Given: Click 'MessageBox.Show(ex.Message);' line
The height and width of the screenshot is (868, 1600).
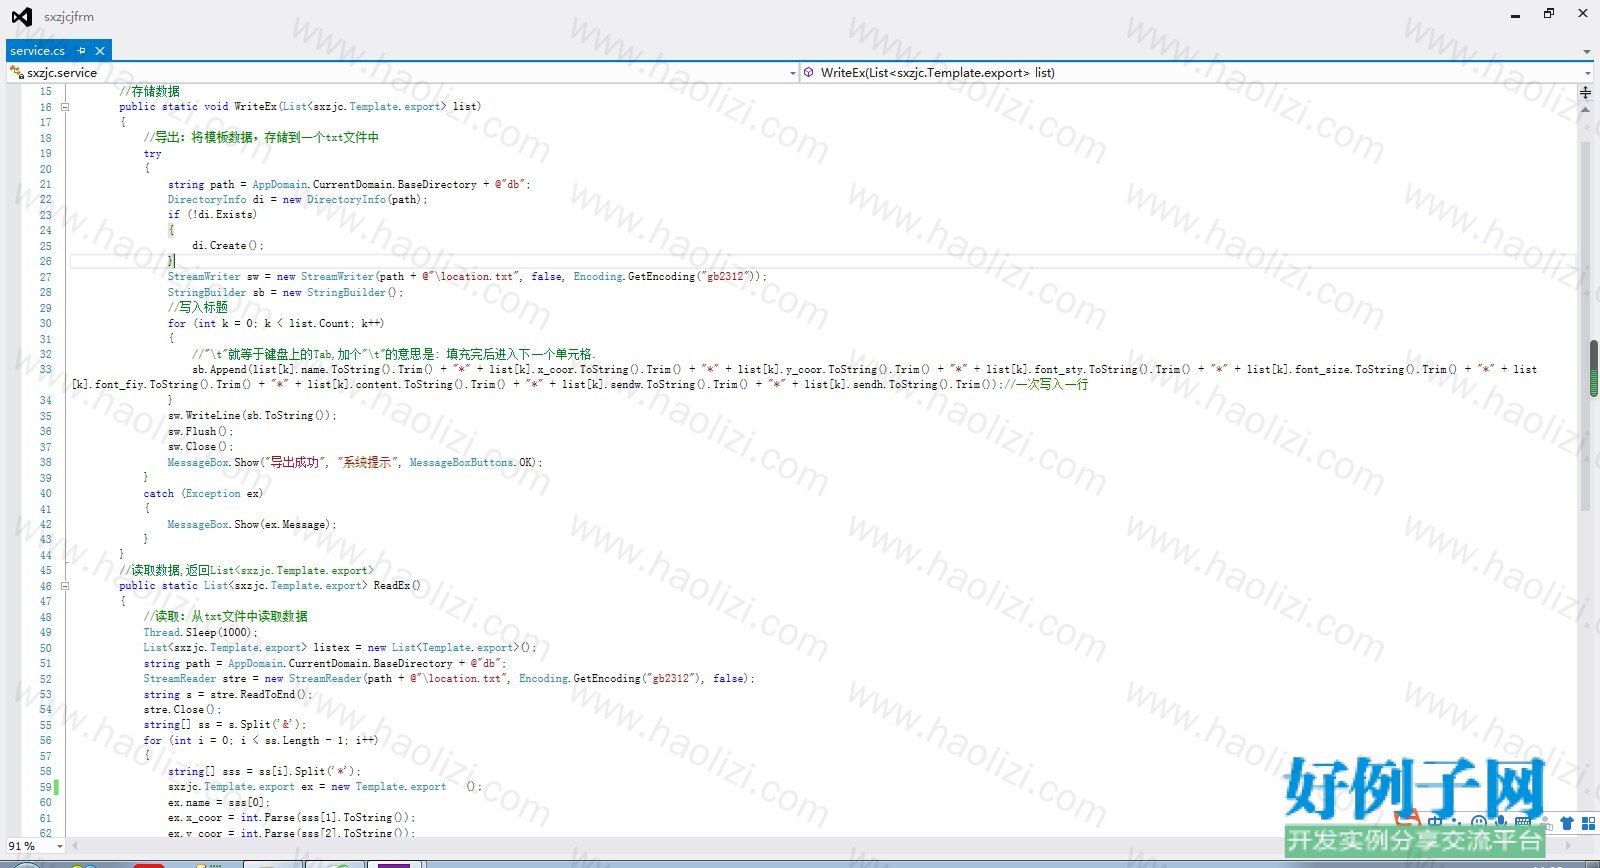Looking at the screenshot, I should [252, 525].
